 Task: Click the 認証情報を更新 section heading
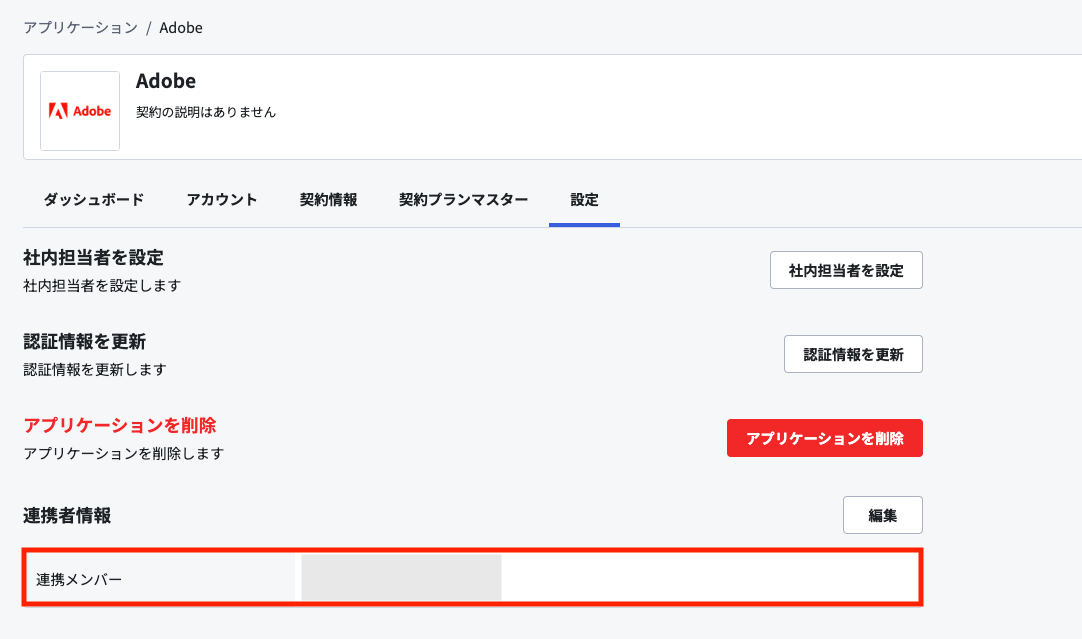point(84,342)
